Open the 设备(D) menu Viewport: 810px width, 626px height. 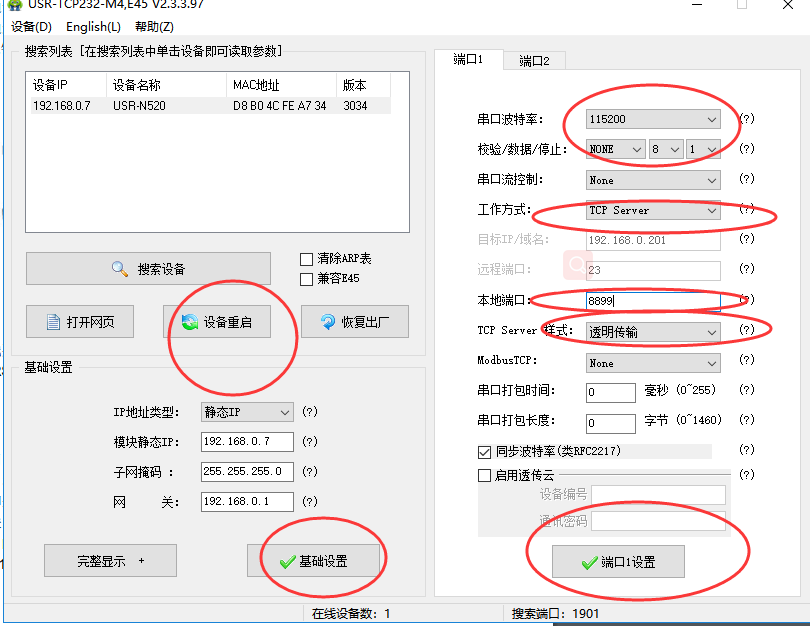[31, 27]
